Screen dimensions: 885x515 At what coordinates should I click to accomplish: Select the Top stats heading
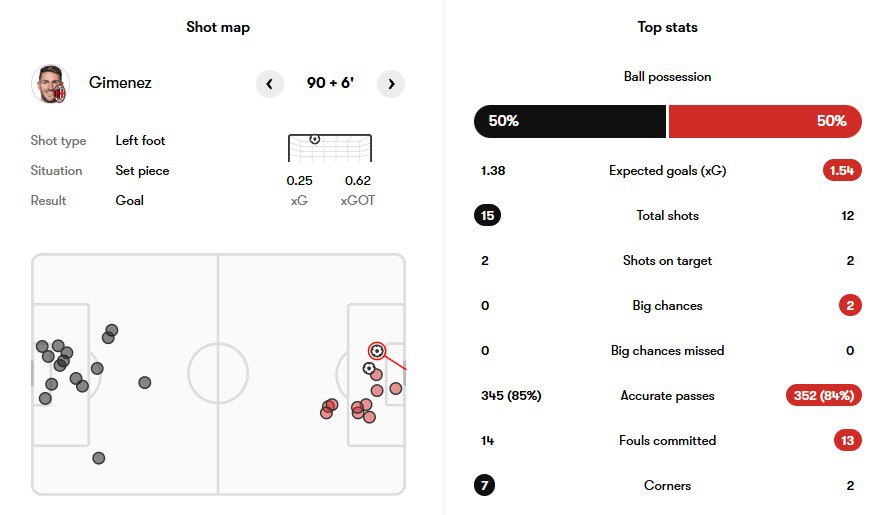point(667,27)
